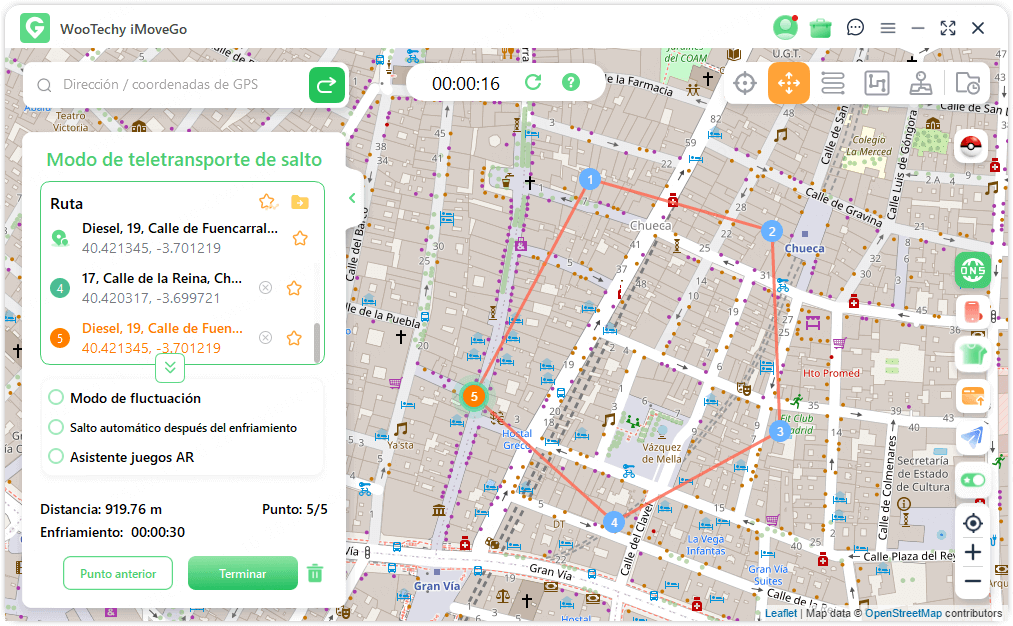1013x626 pixels.
Task: Click the green Terminar button
Action: tap(243, 574)
